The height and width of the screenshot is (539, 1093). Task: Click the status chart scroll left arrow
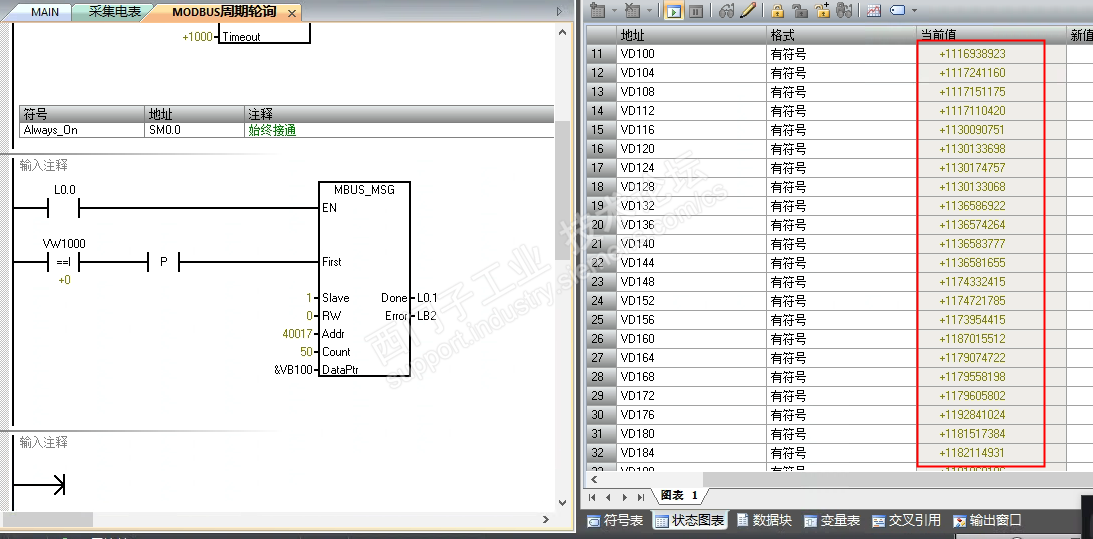point(595,480)
